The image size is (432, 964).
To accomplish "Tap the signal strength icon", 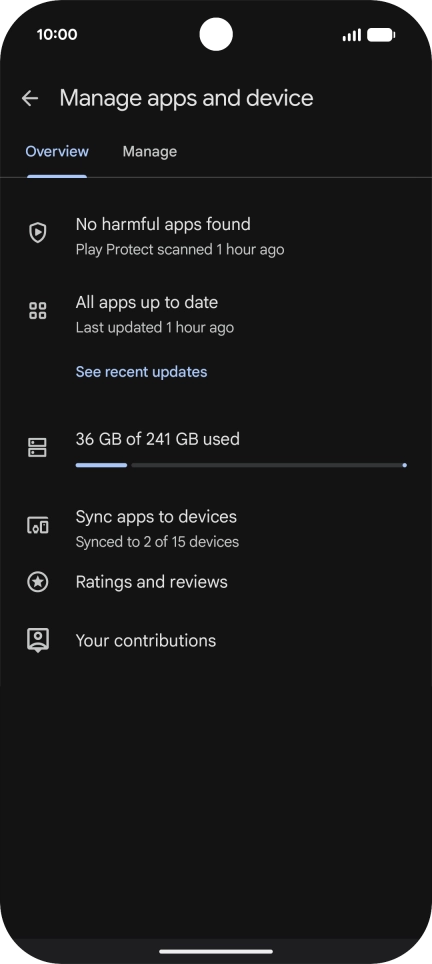I will click(351, 35).
